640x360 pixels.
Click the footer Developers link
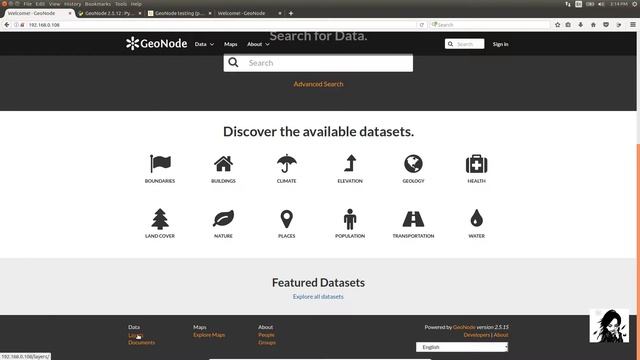click(x=476, y=335)
